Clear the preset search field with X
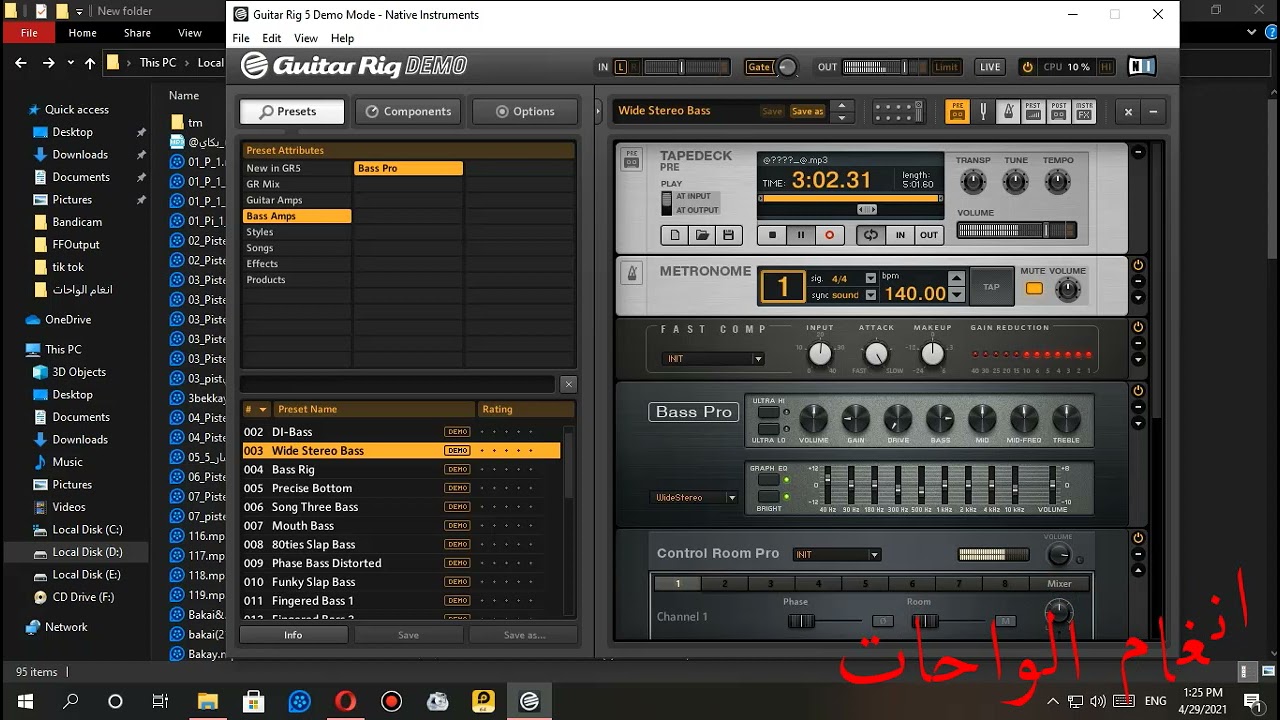Viewport: 1280px width, 720px height. 568,384
